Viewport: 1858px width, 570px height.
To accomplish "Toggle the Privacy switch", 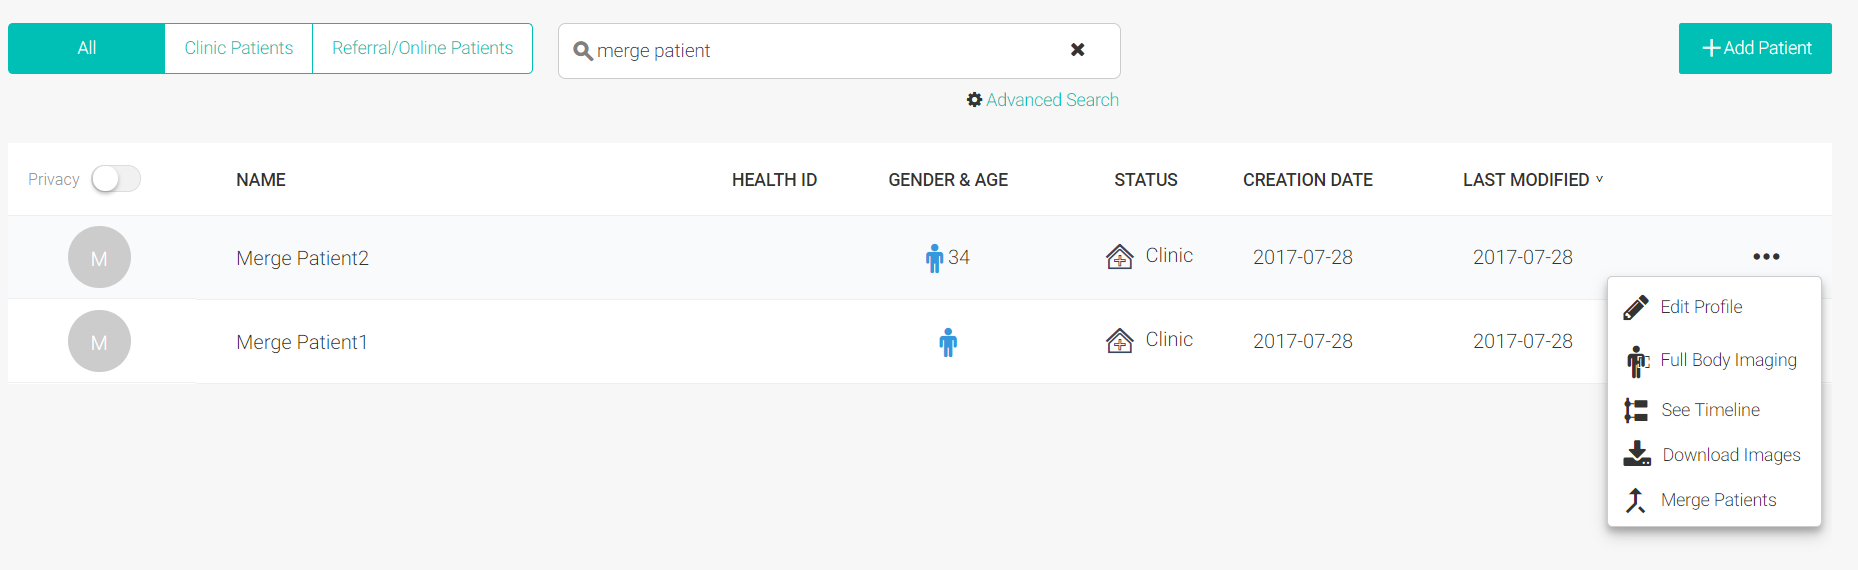I will tap(116, 179).
